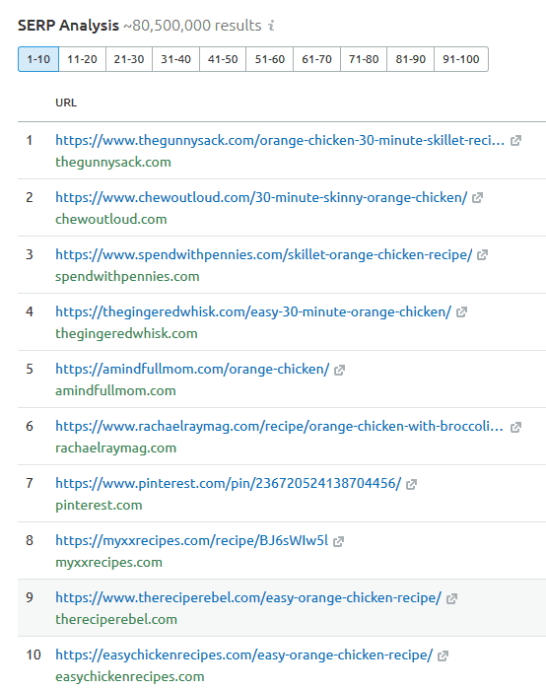
Task: Open chewoutloud.com skinny-orange-chicken URL
Action: 261,198
